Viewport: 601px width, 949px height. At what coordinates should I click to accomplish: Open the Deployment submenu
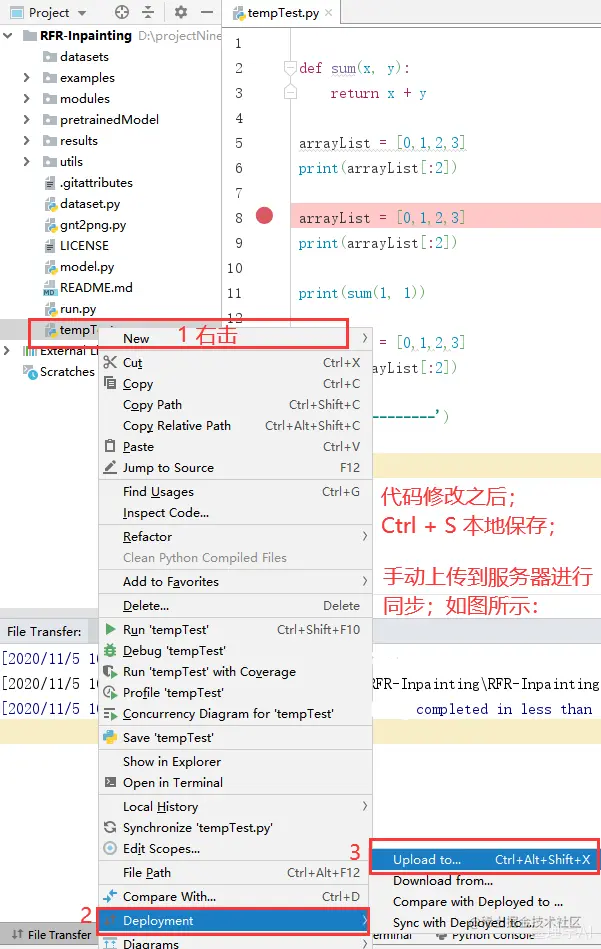tap(235, 921)
